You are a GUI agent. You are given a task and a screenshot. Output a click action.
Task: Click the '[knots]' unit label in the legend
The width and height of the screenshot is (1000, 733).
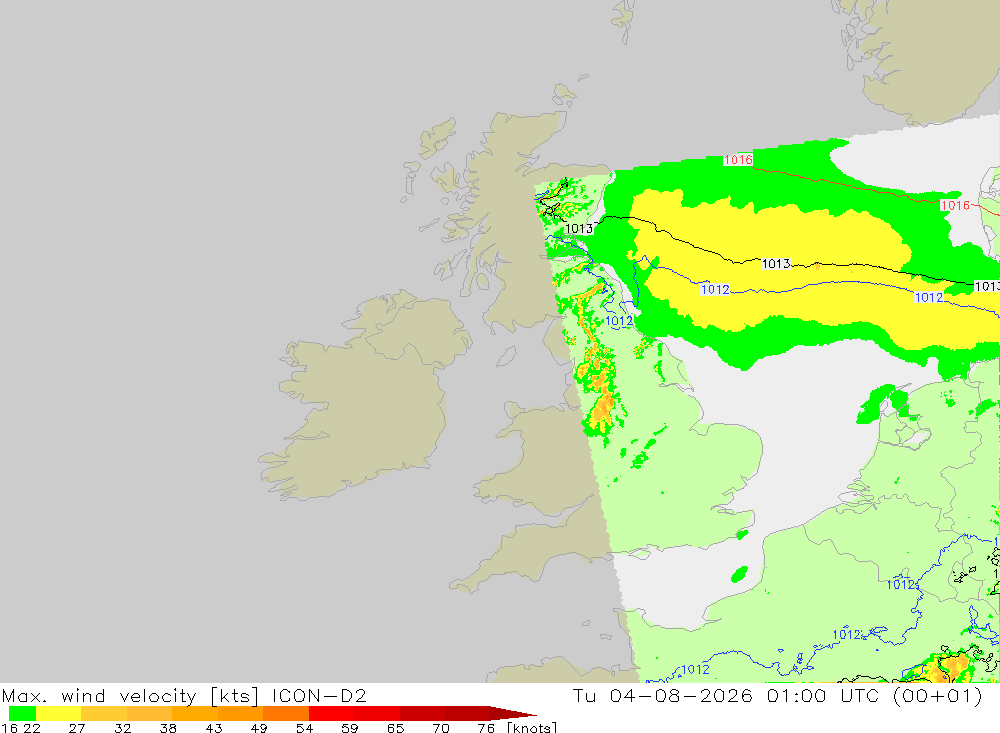point(531,727)
